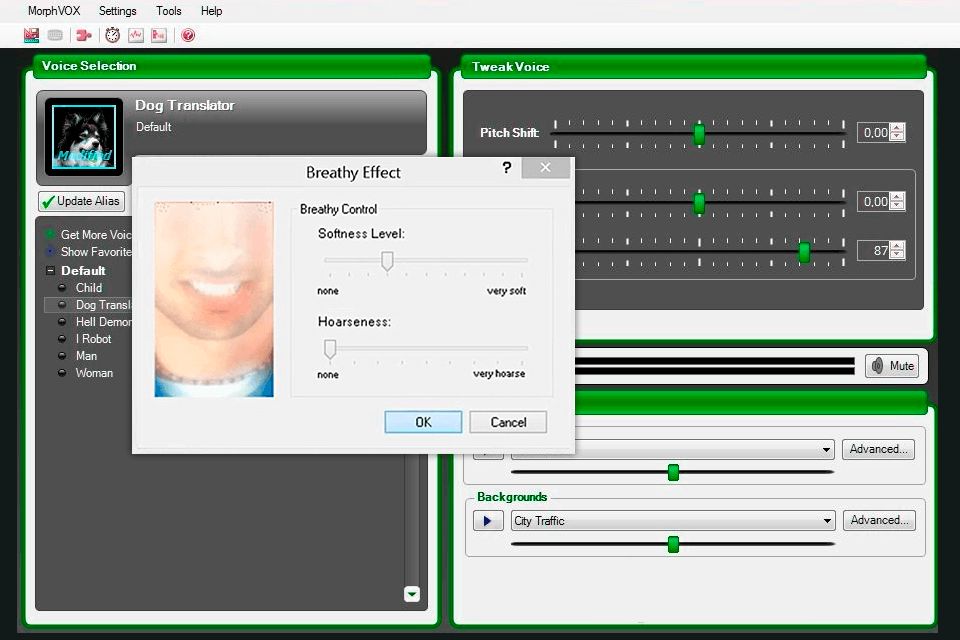Image resolution: width=960 pixels, height=640 pixels.
Task: Click Cancel in Breathy Effect dialog
Action: click(508, 422)
